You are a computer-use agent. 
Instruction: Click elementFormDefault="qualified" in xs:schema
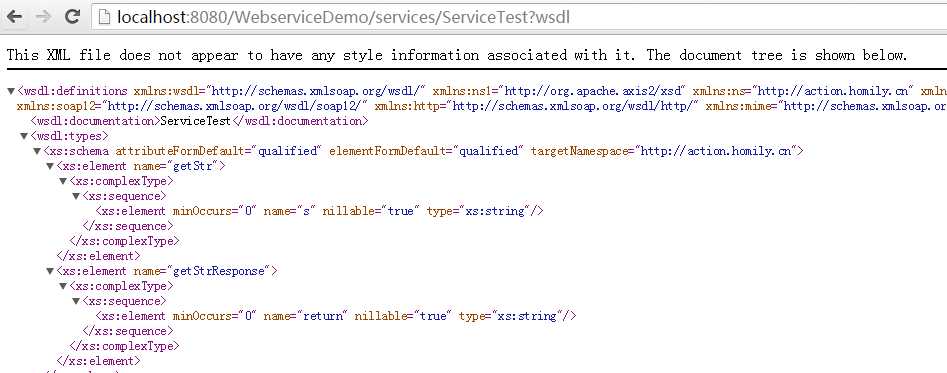[426, 151]
